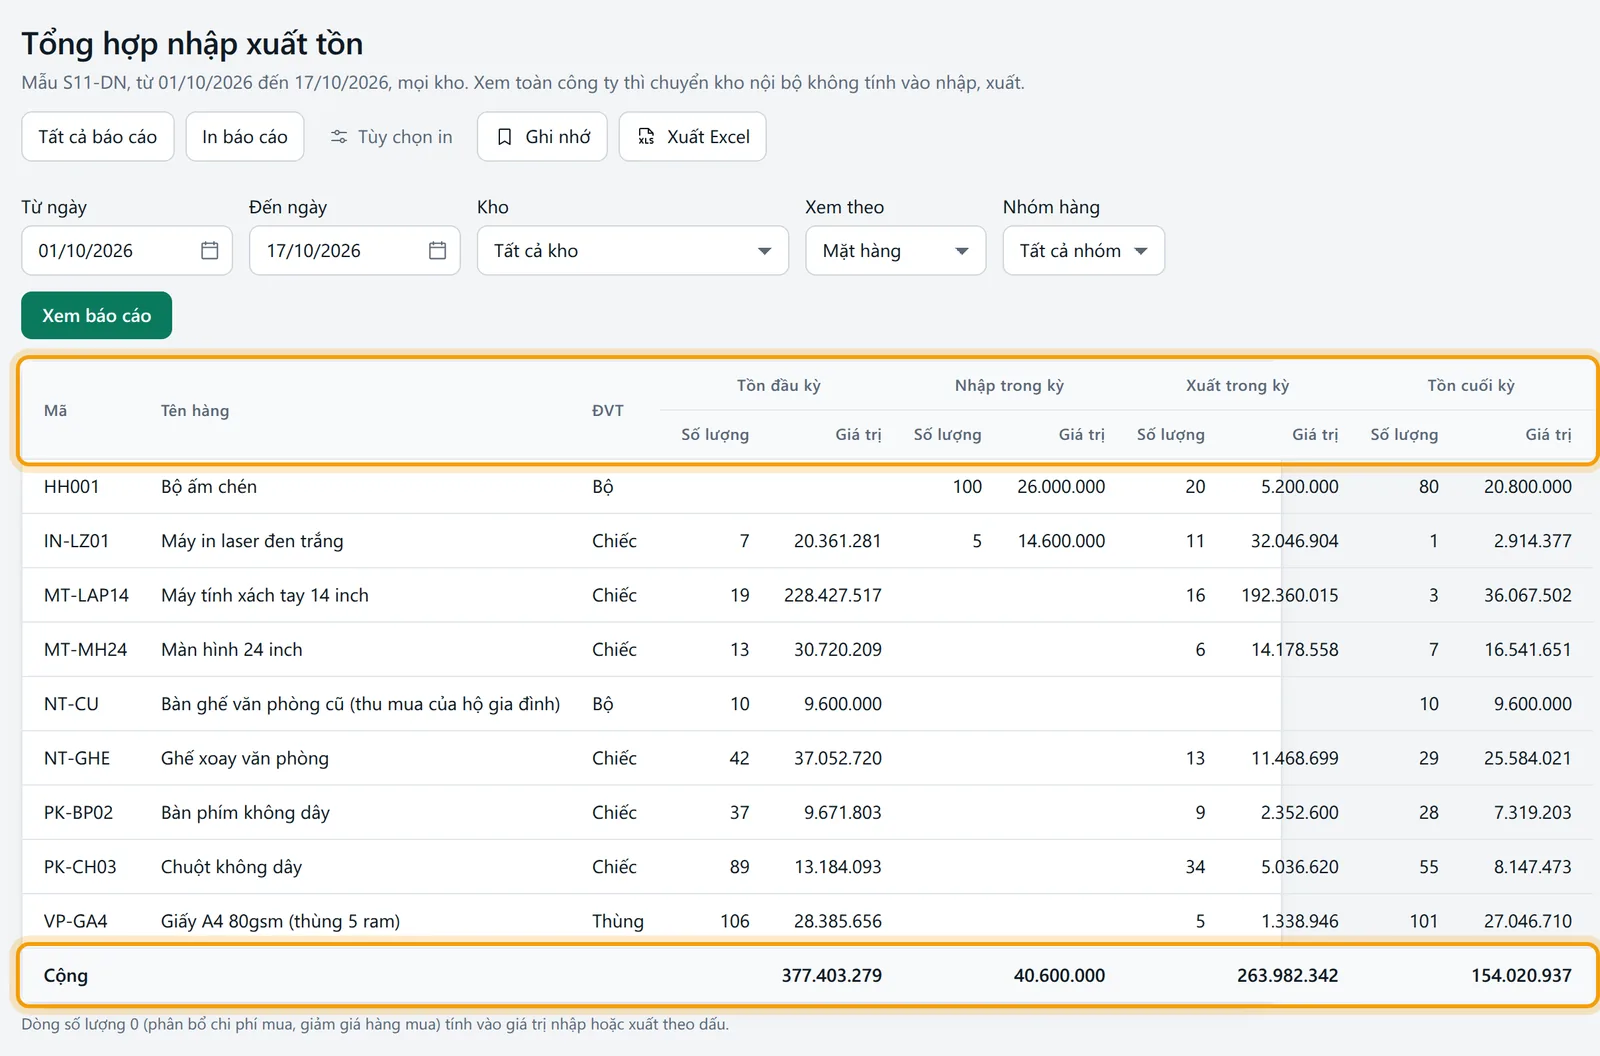Select the item code HH001
Screen dimensions: 1600x1056
click(x=72, y=487)
